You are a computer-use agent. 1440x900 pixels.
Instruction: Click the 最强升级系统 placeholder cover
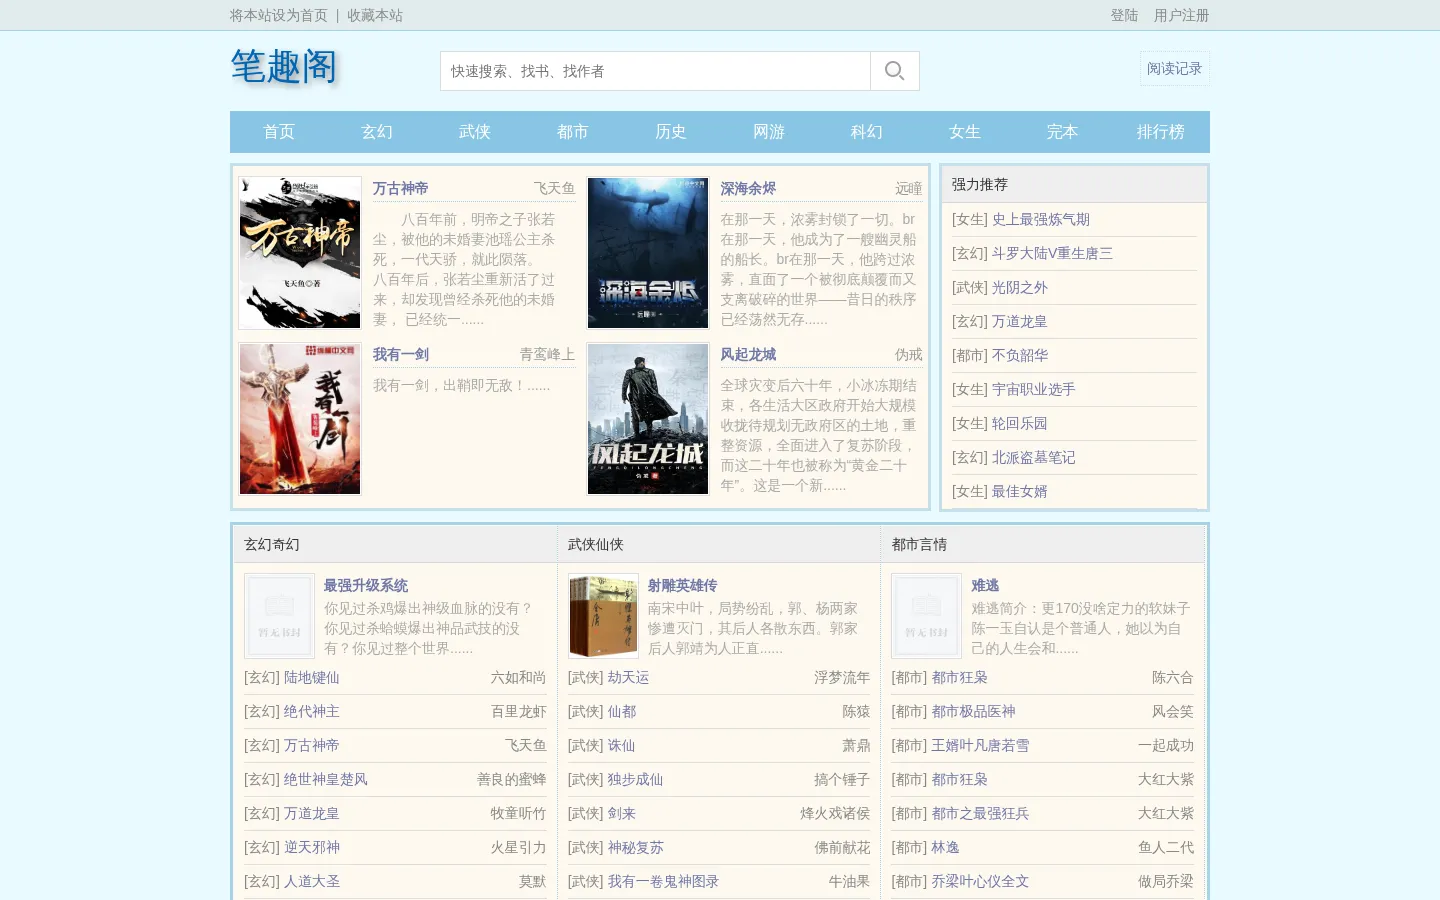(x=279, y=616)
